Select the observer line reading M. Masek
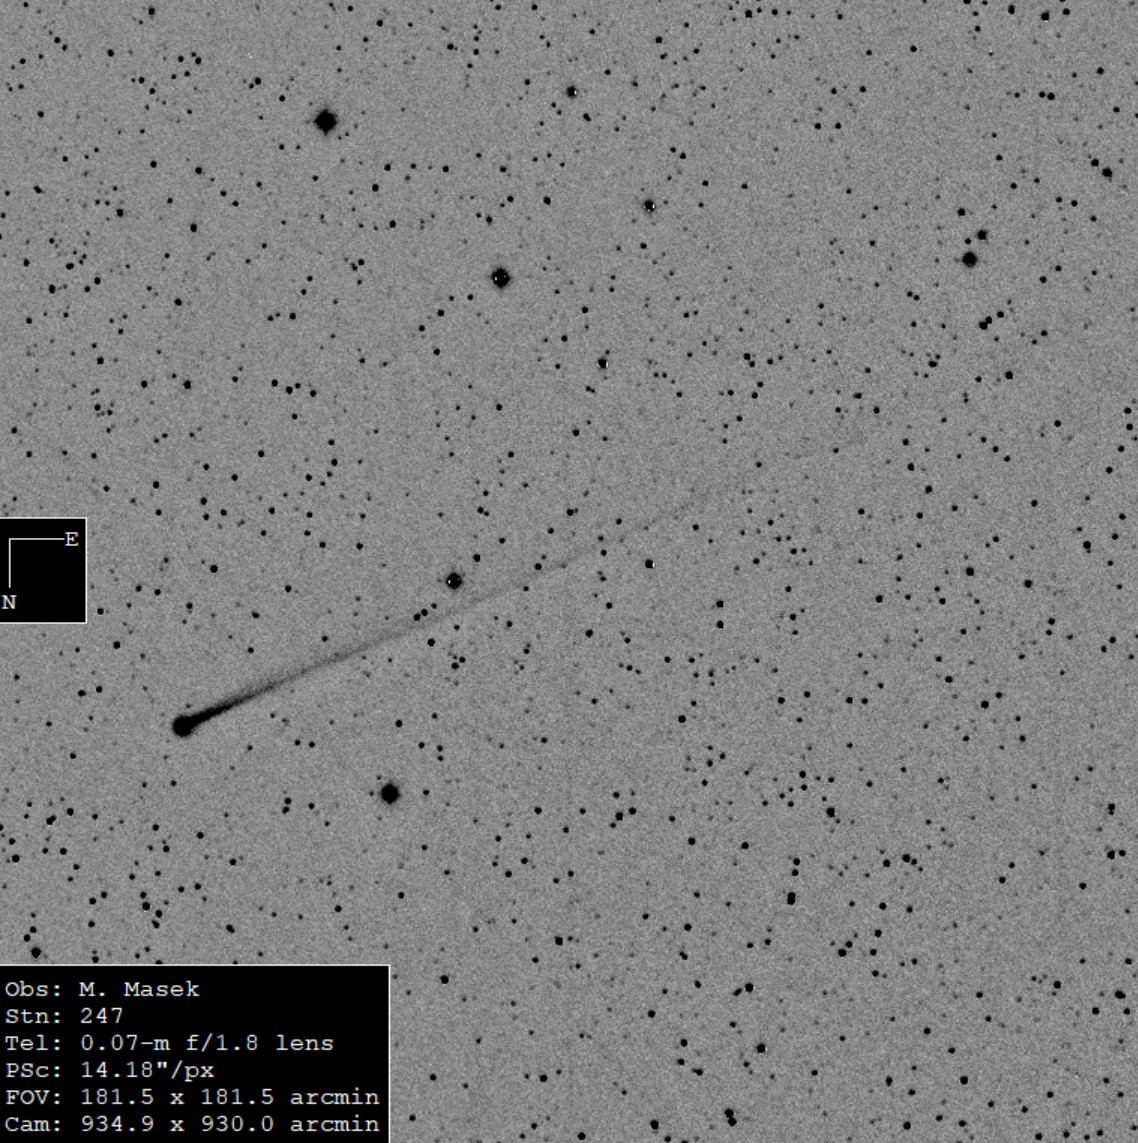This screenshot has height=1143, width=1138. click(102, 989)
